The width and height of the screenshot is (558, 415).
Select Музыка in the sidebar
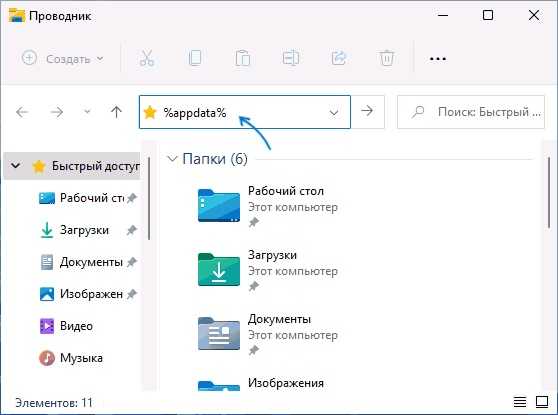pyautogui.click(x=71, y=358)
